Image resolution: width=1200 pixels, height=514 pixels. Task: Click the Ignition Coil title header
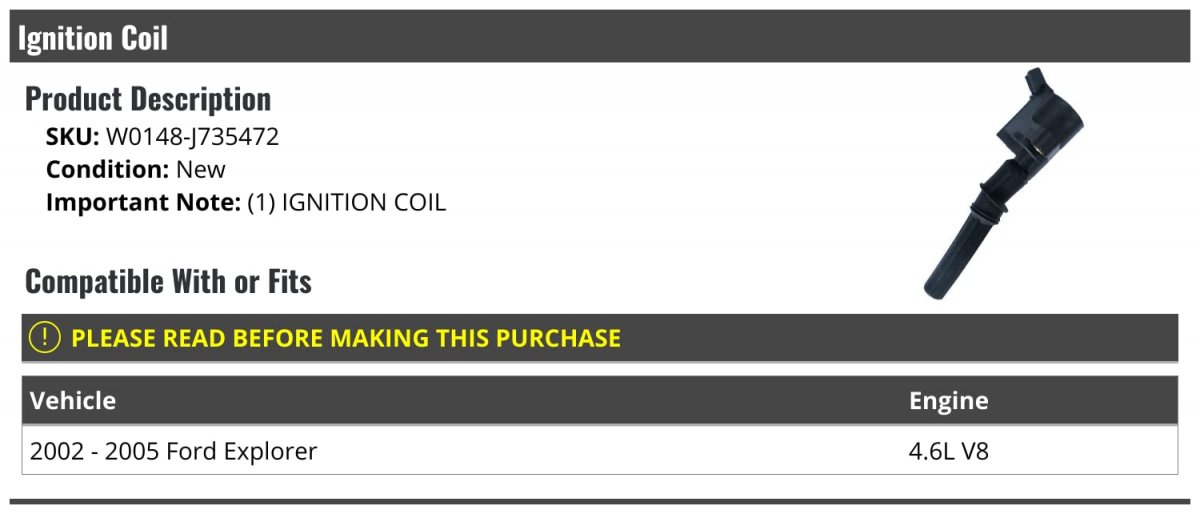pos(93,38)
